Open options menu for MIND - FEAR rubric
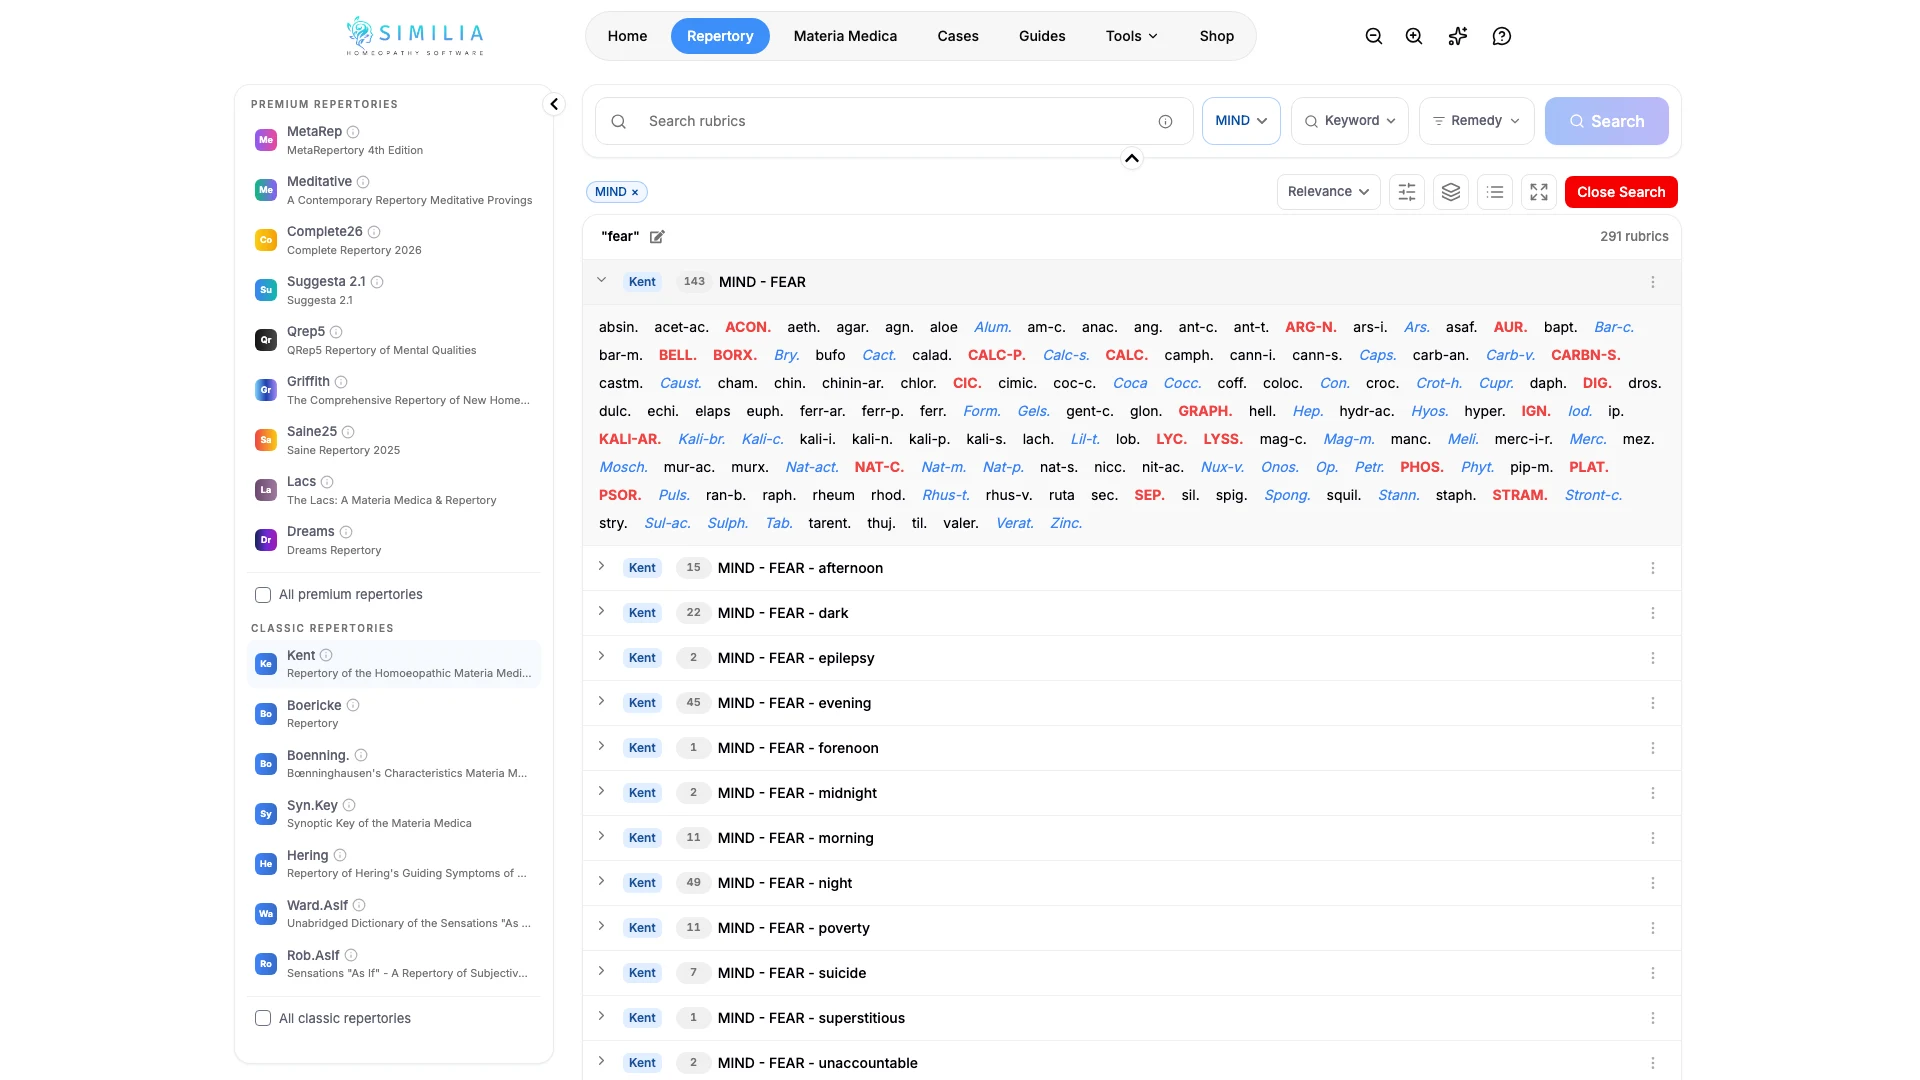The width and height of the screenshot is (1920, 1080). coord(1653,282)
